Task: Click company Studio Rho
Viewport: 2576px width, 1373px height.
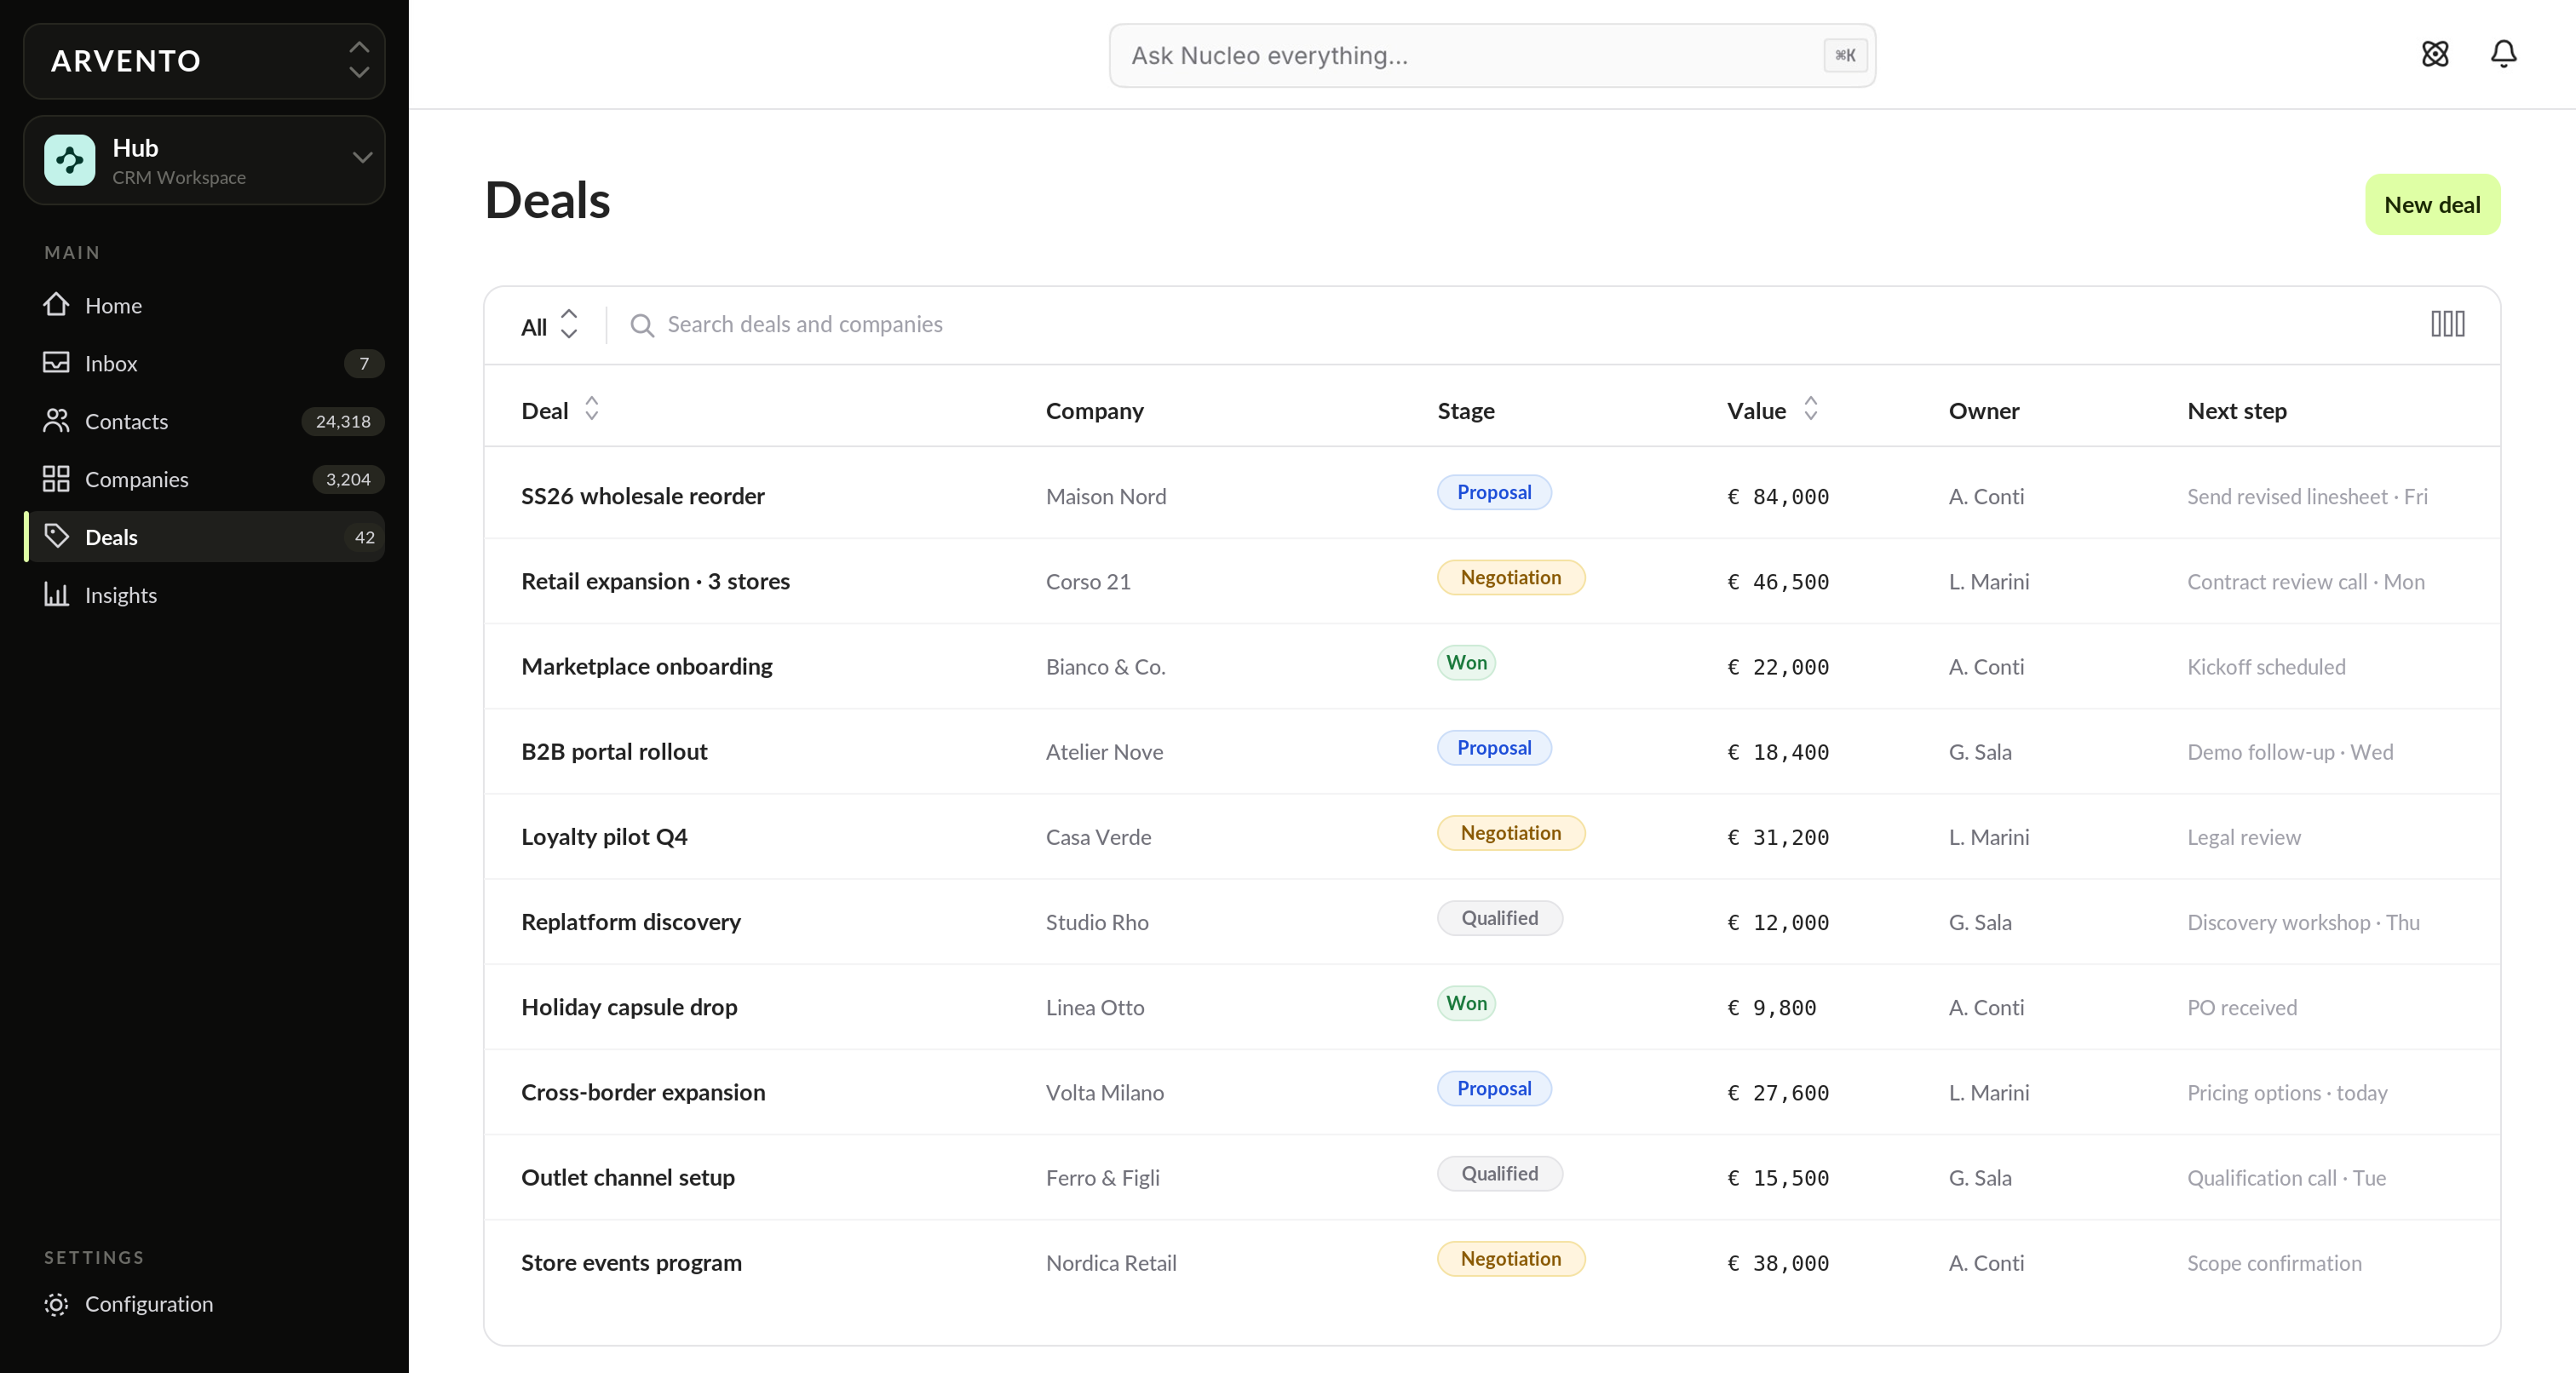Action: pos(1097,922)
